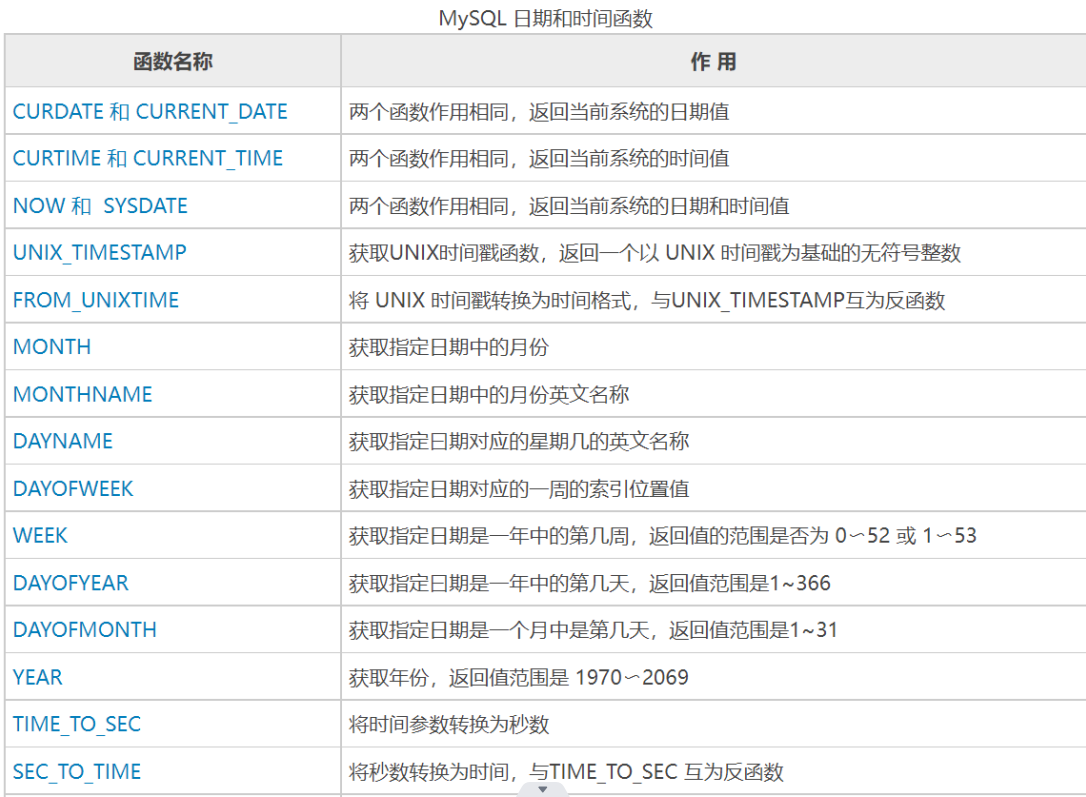The width and height of the screenshot is (1086, 797).
Task: Open the CURDATE 和 CURRENT_DATE function link
Action: [150, 111]
